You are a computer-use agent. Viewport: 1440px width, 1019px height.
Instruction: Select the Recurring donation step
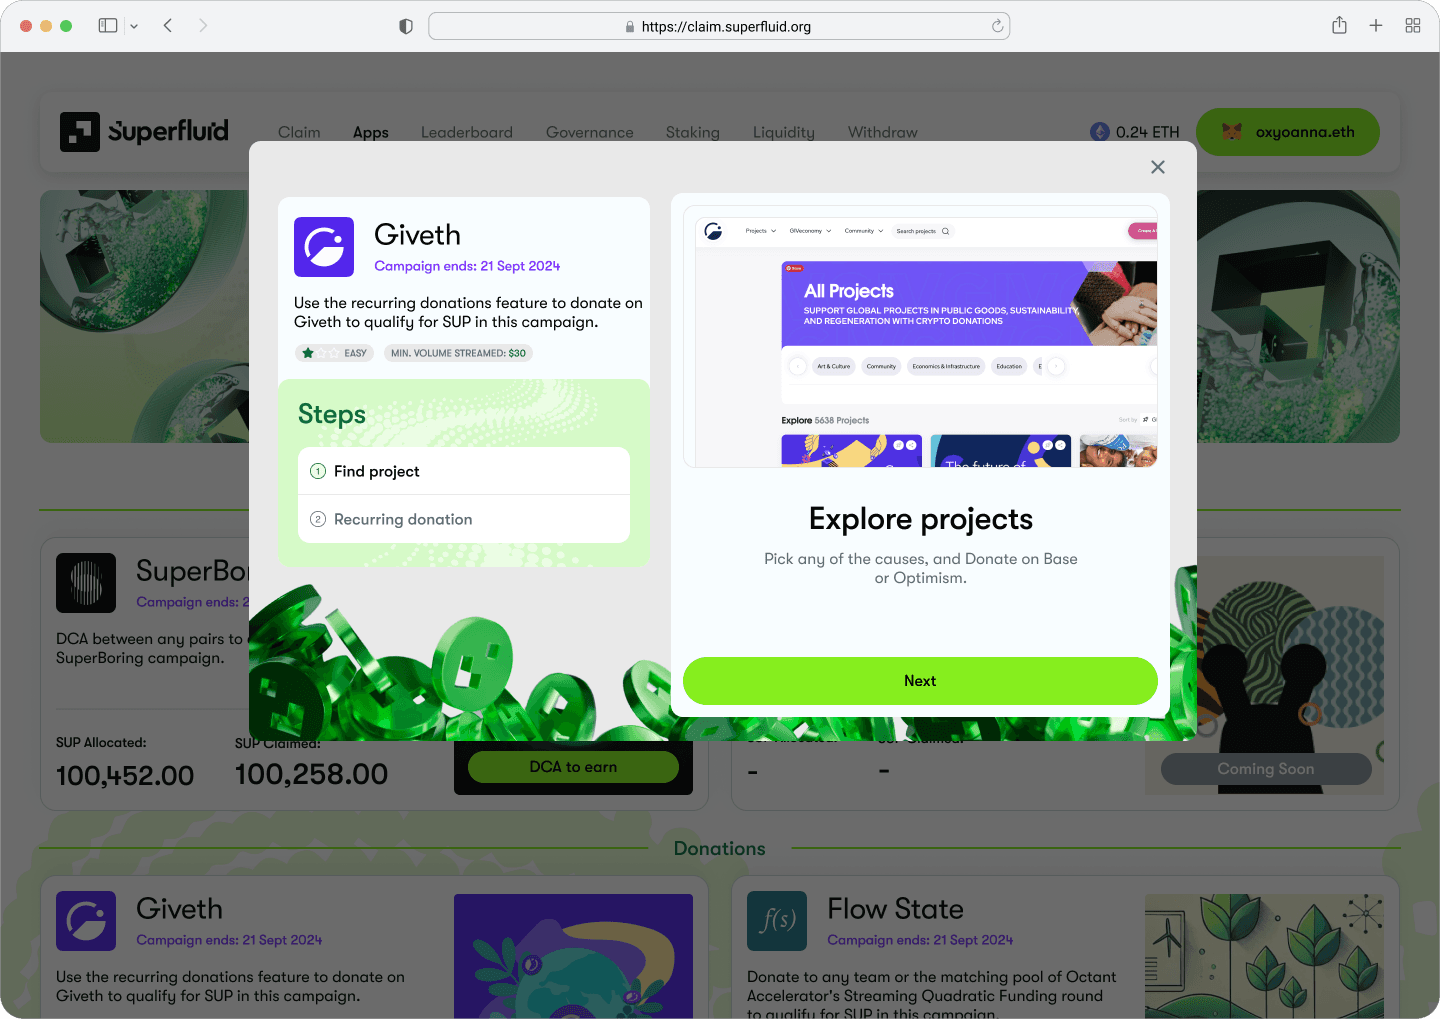pos(464,519)
